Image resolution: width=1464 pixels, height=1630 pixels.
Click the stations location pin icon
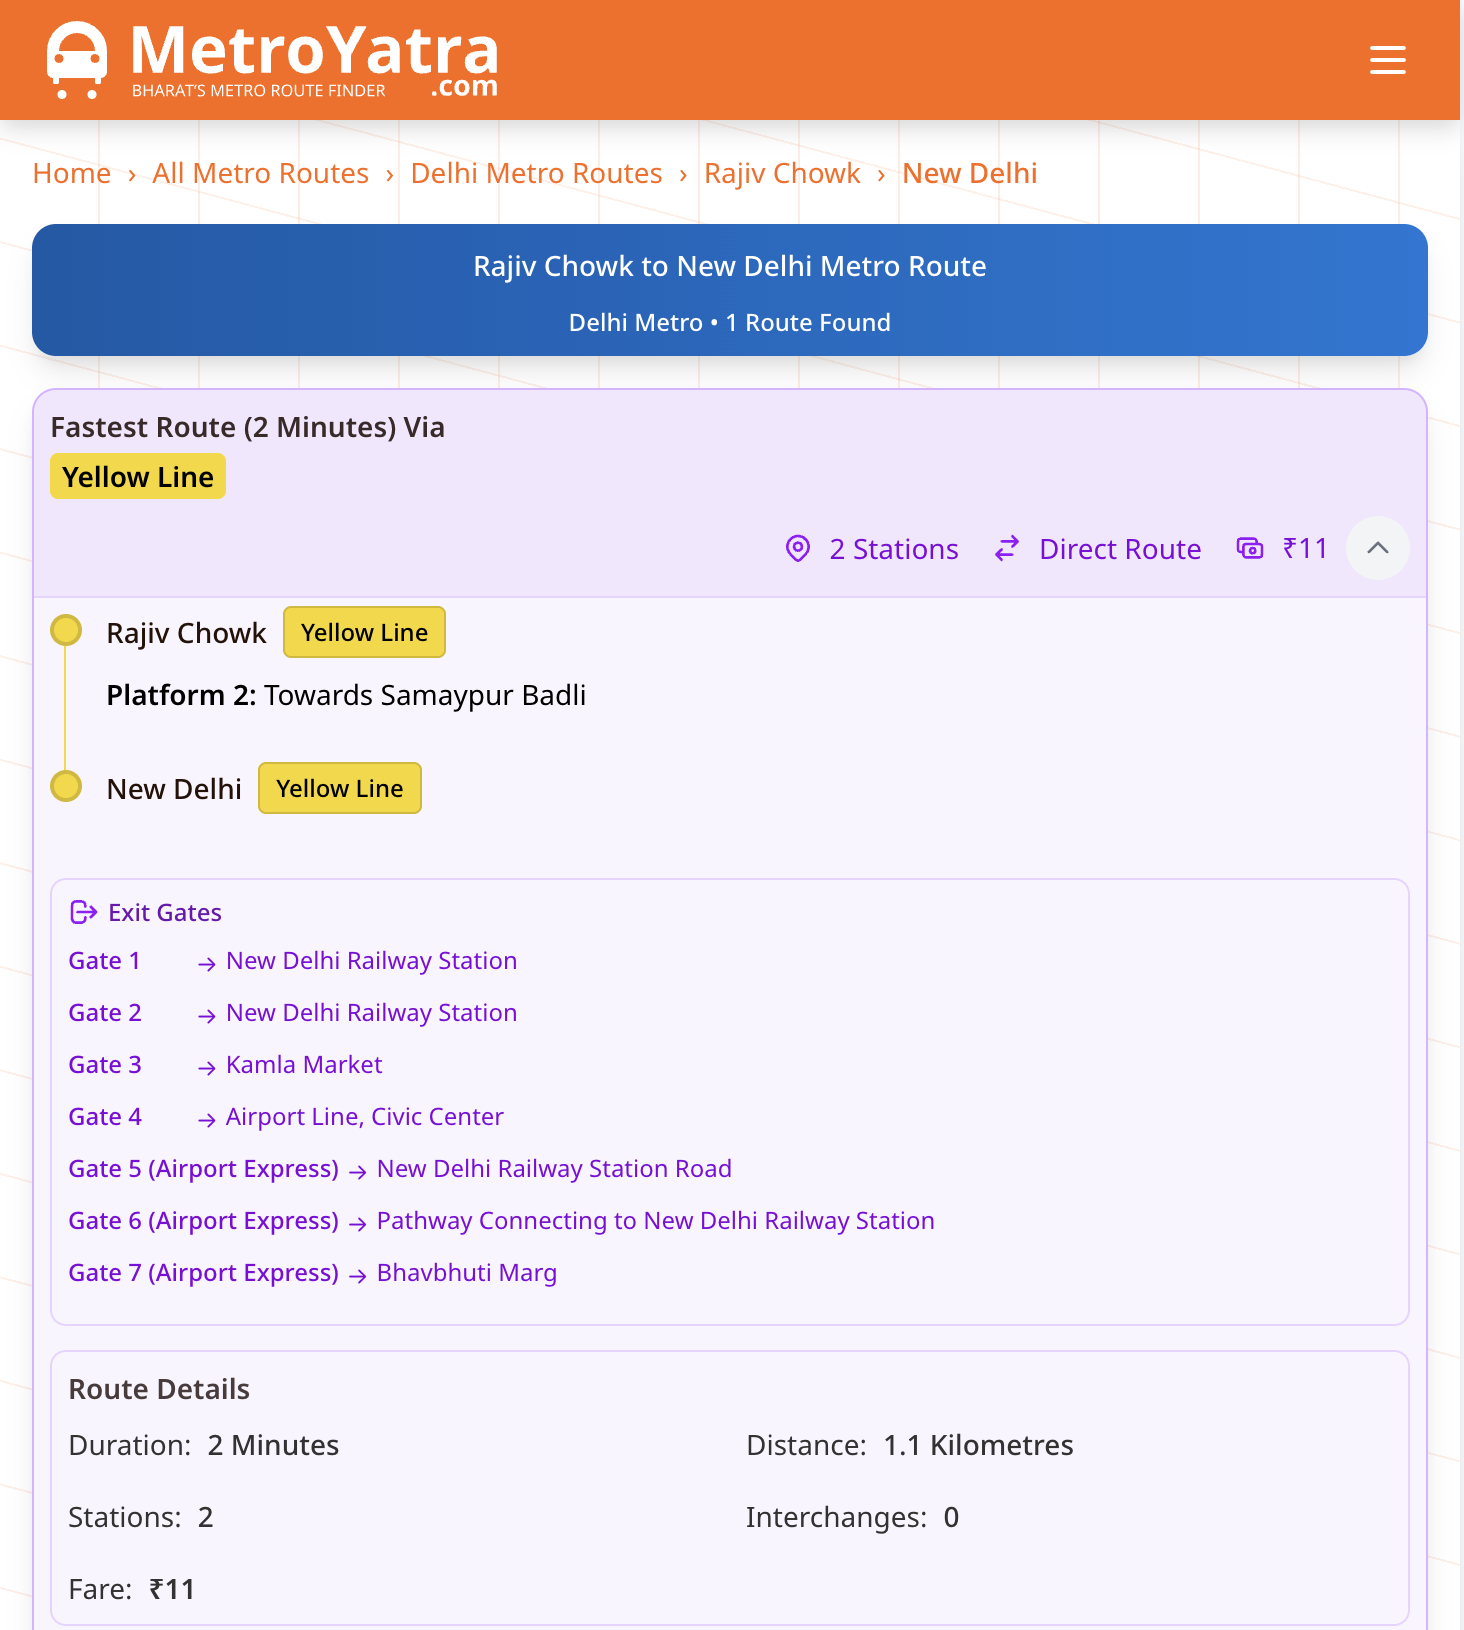(x=798, y=548)
